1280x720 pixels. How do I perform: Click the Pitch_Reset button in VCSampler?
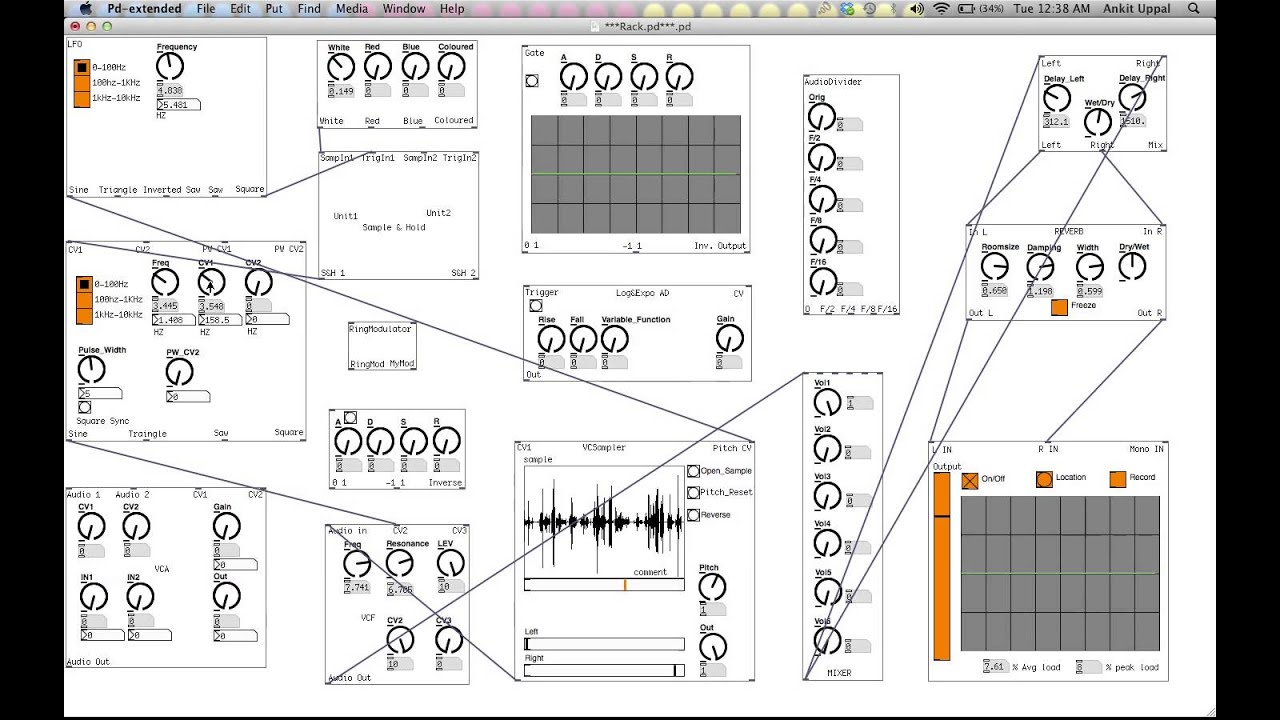pyautogui.click(x=693, y=493)
